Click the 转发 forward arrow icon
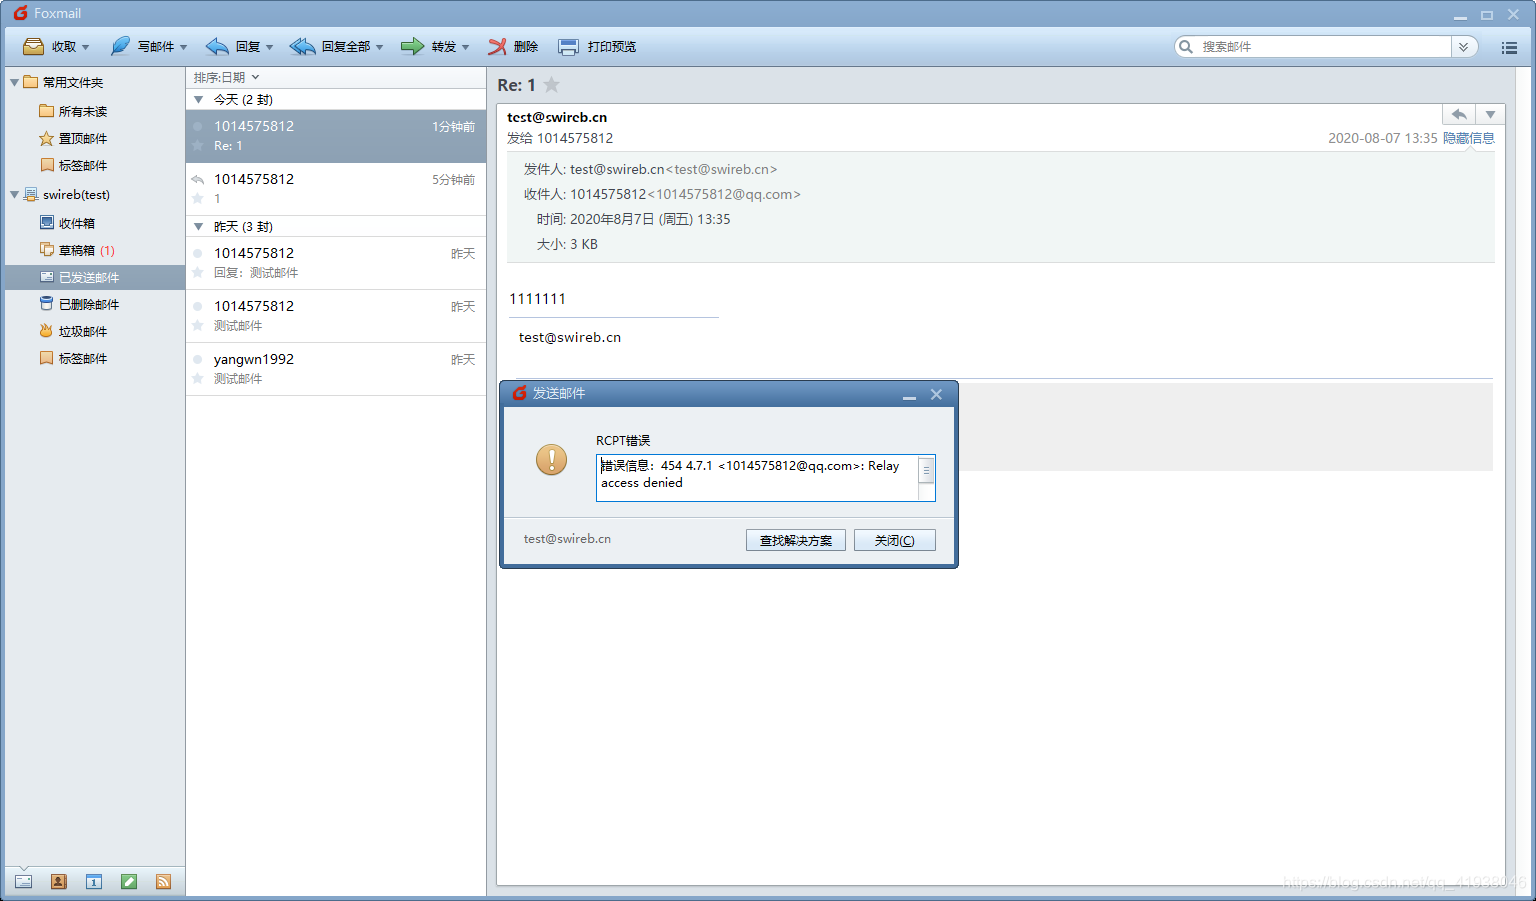 point(412,46)
